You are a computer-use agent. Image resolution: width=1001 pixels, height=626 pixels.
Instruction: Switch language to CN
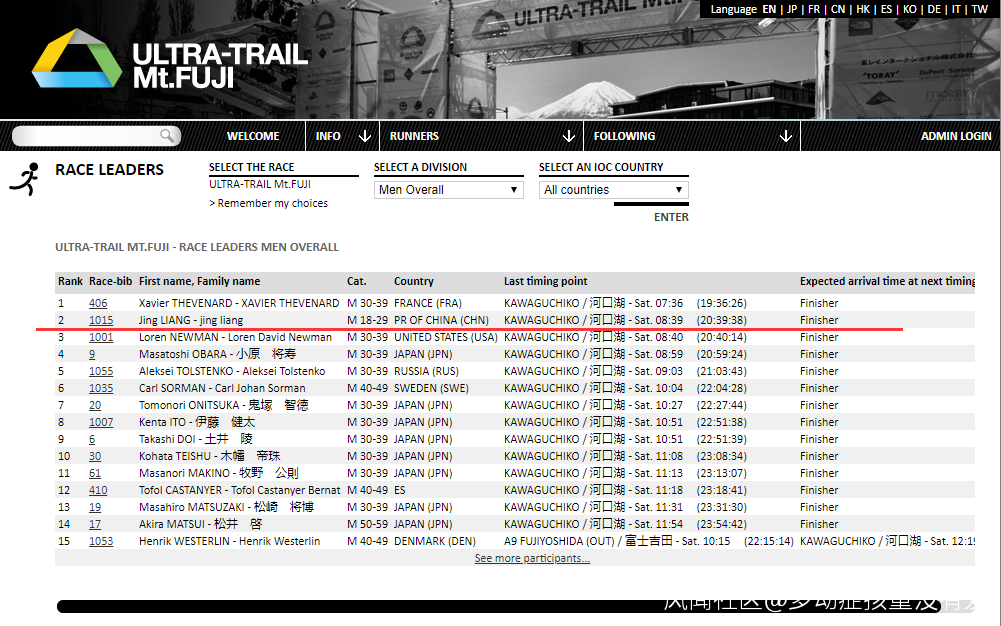[838, 9]
